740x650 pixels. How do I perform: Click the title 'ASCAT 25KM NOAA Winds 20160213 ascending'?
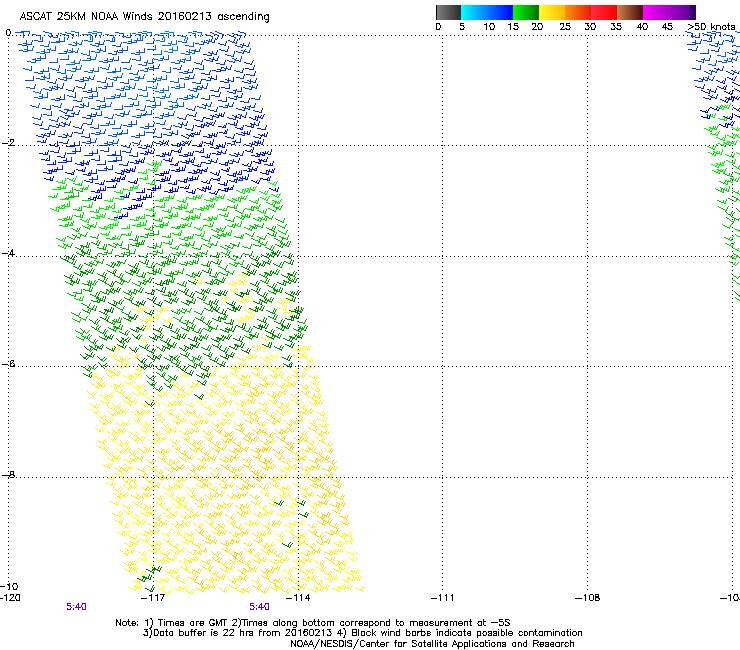click(144, 17)
